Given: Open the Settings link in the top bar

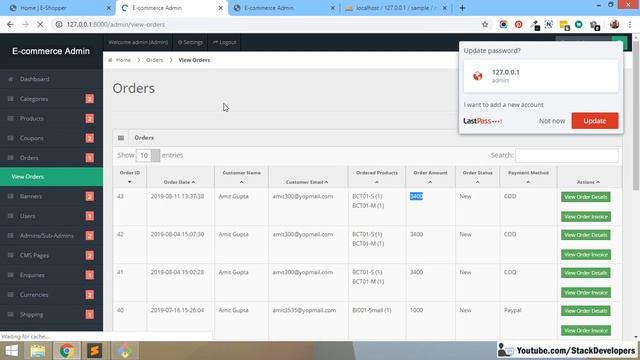Looking at the screenshot, I should pyautogui.click(x=190, y=42).
